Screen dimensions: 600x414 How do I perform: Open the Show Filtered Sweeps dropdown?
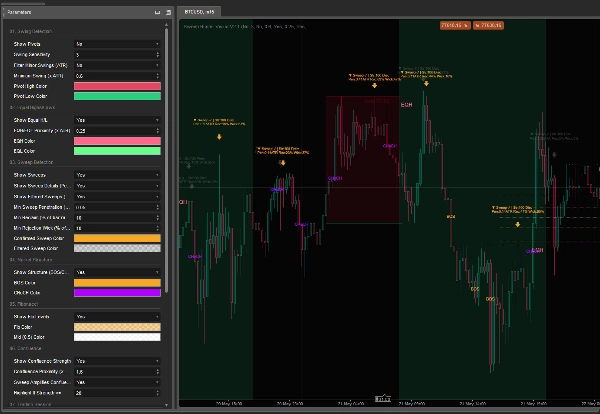click(117, 196)
